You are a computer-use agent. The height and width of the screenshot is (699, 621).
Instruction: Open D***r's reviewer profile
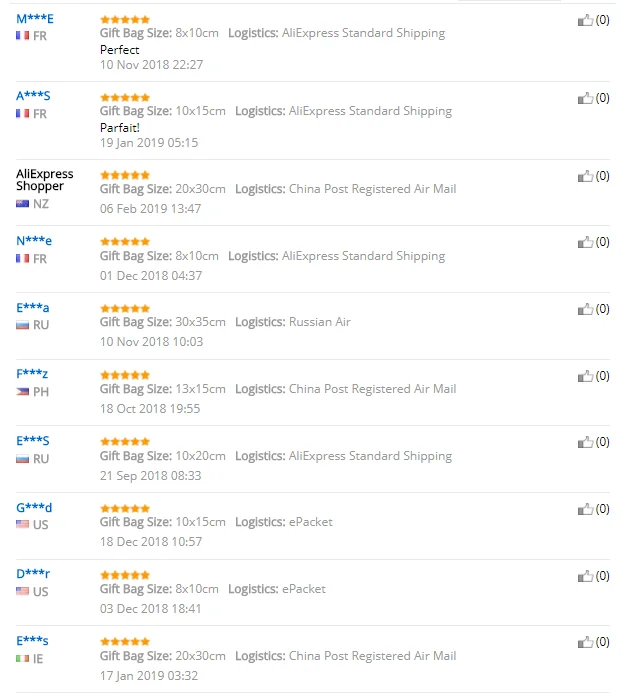tap(33, 574)
